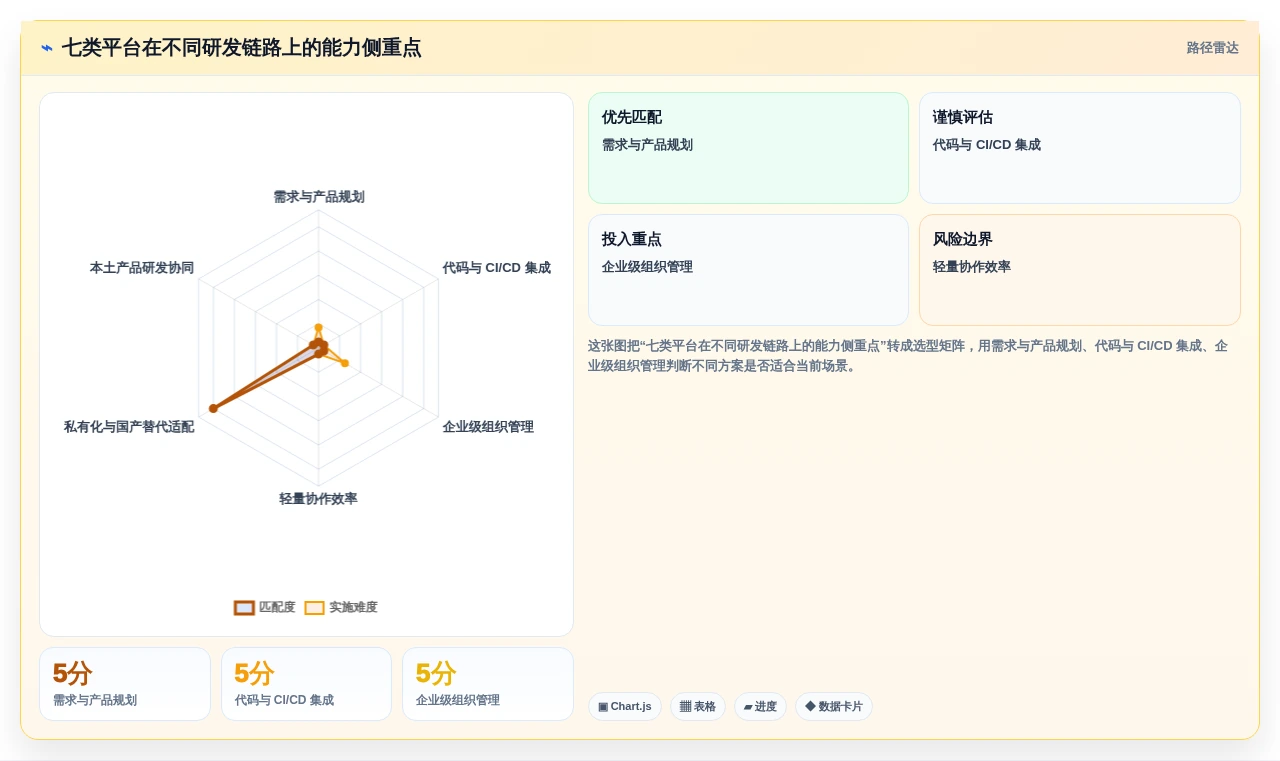
Task: Click the 需求与产品规划 radar axis label
Action: coord(319,197)
